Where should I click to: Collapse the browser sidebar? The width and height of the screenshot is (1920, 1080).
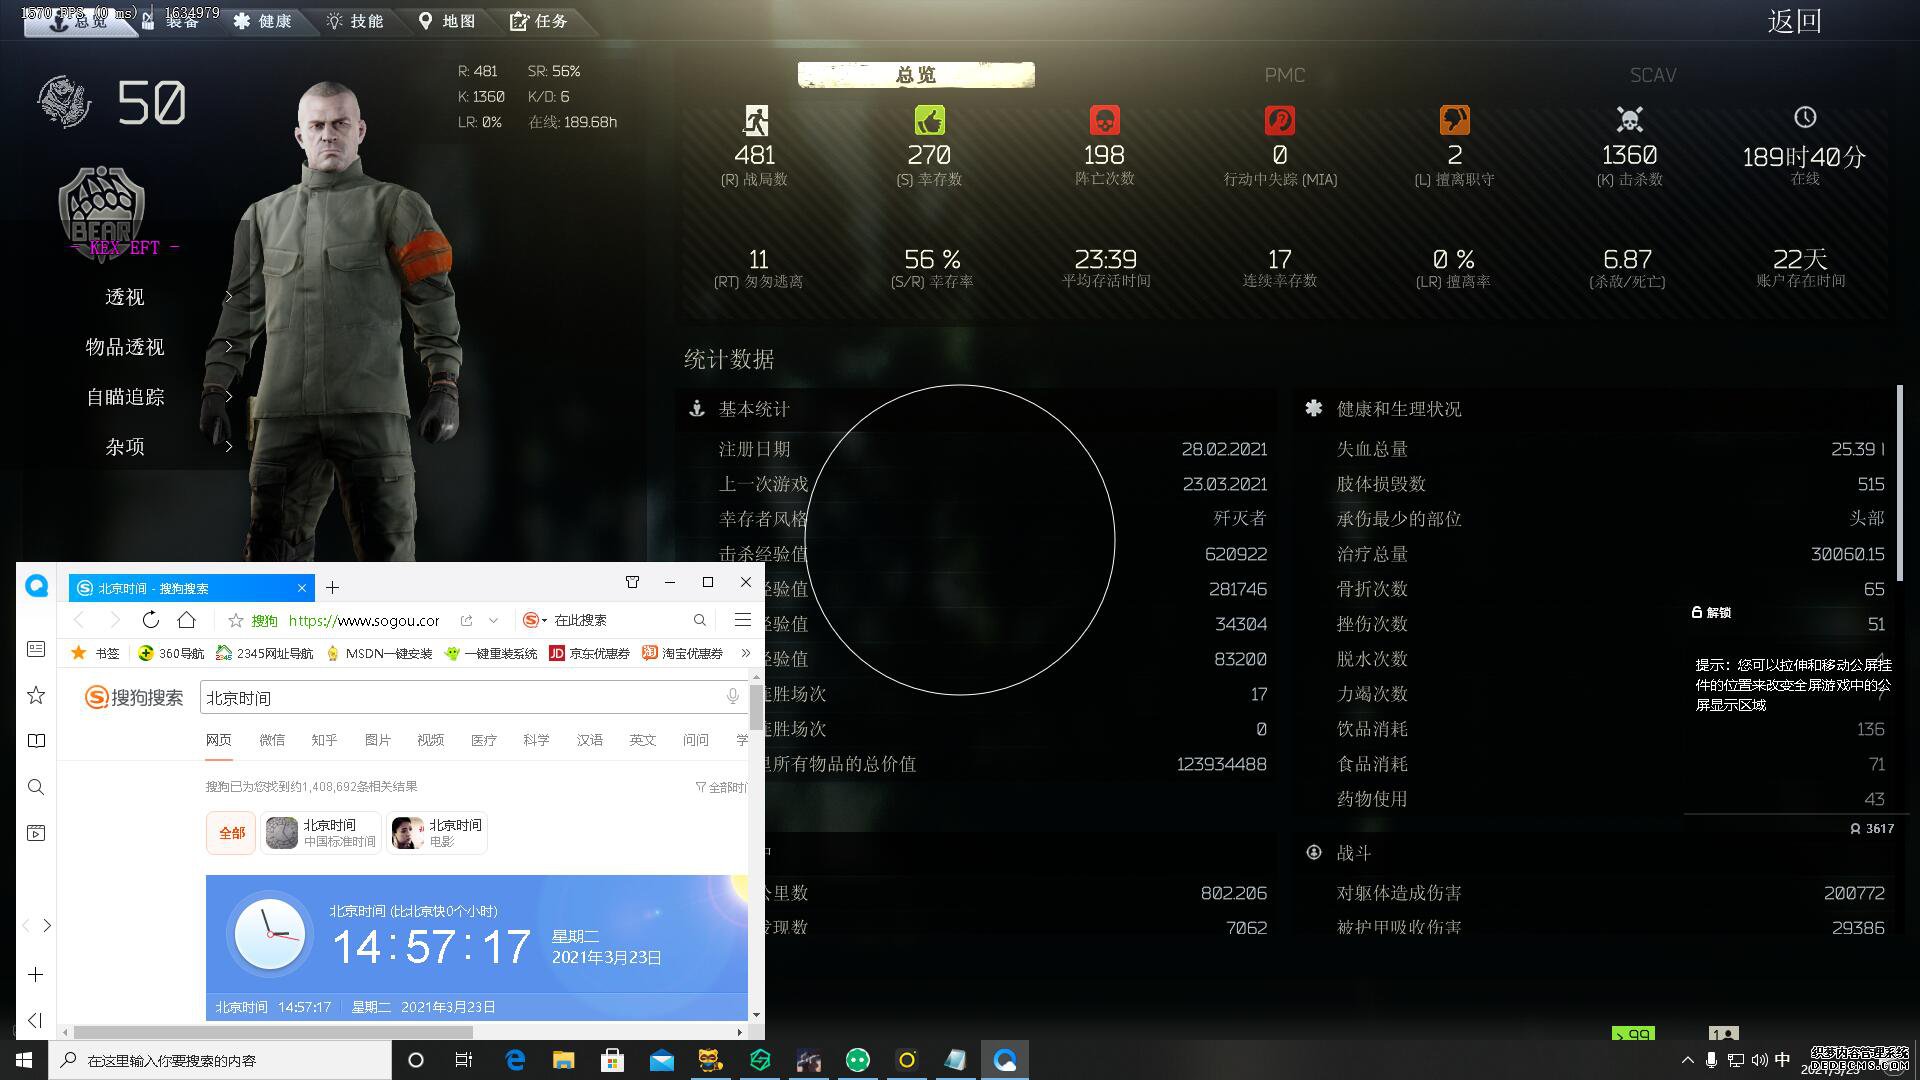pos(35,1020)
